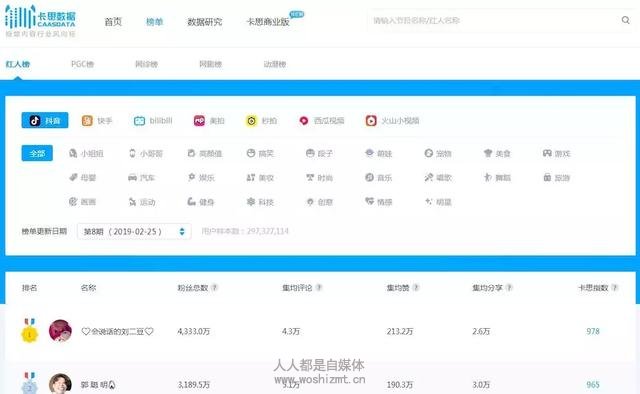Switch to the 网综榜 tab
The width and height of the screenshot is (640, 394).
click(x=147, y=64)
